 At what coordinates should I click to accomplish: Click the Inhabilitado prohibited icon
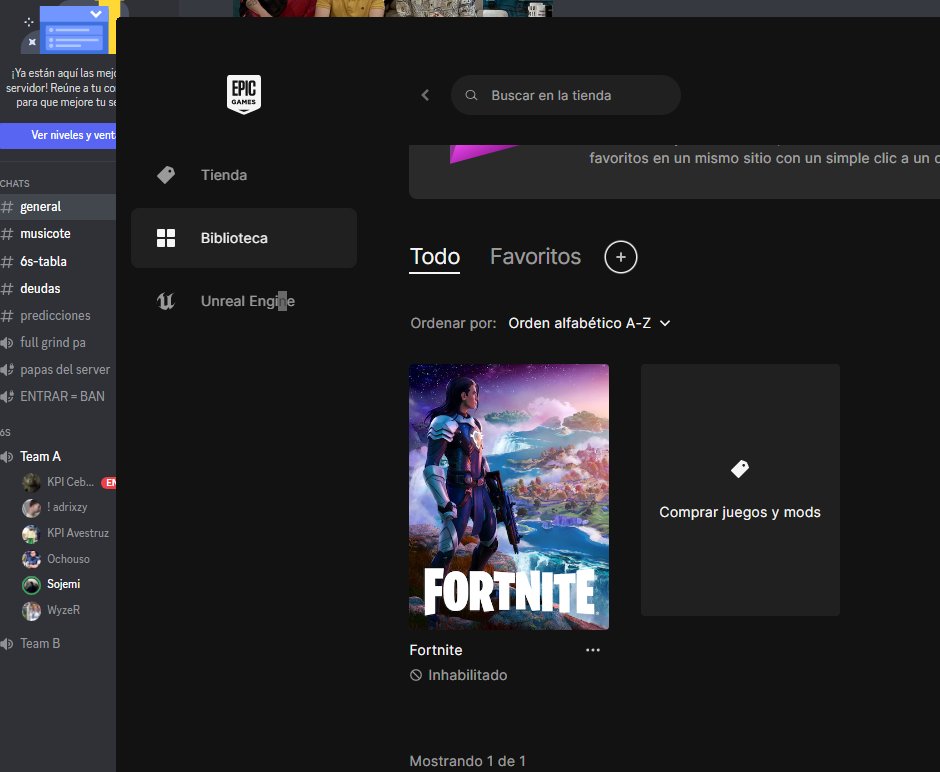[x=415, y=676]
